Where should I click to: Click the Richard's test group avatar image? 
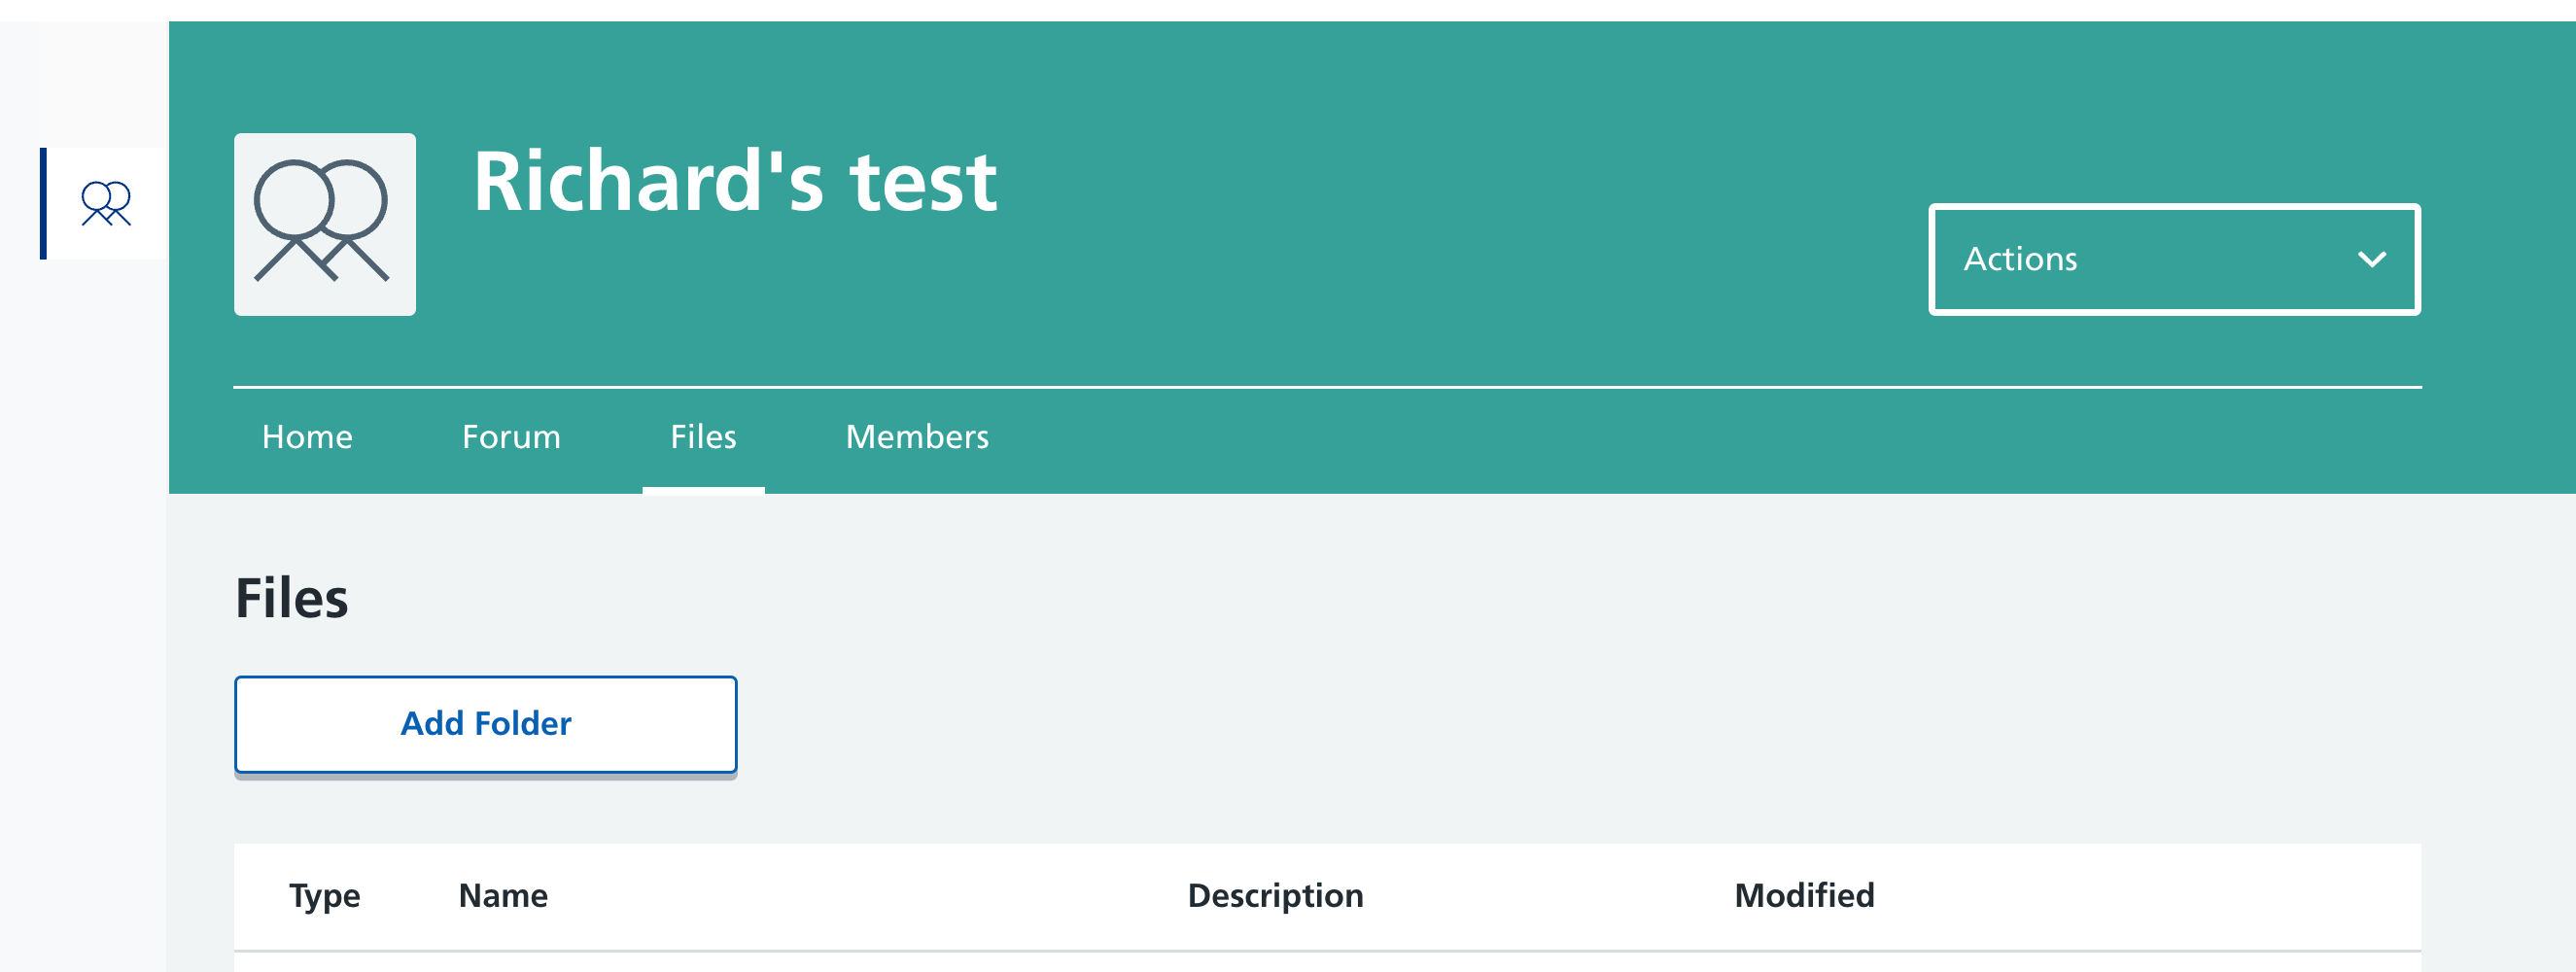click(x=325, y=224)
